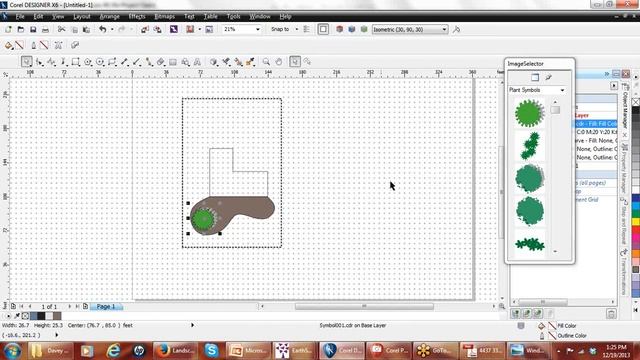The image size is (640, 360).
Task: Go to the previous page arrow
Action: 29,306
